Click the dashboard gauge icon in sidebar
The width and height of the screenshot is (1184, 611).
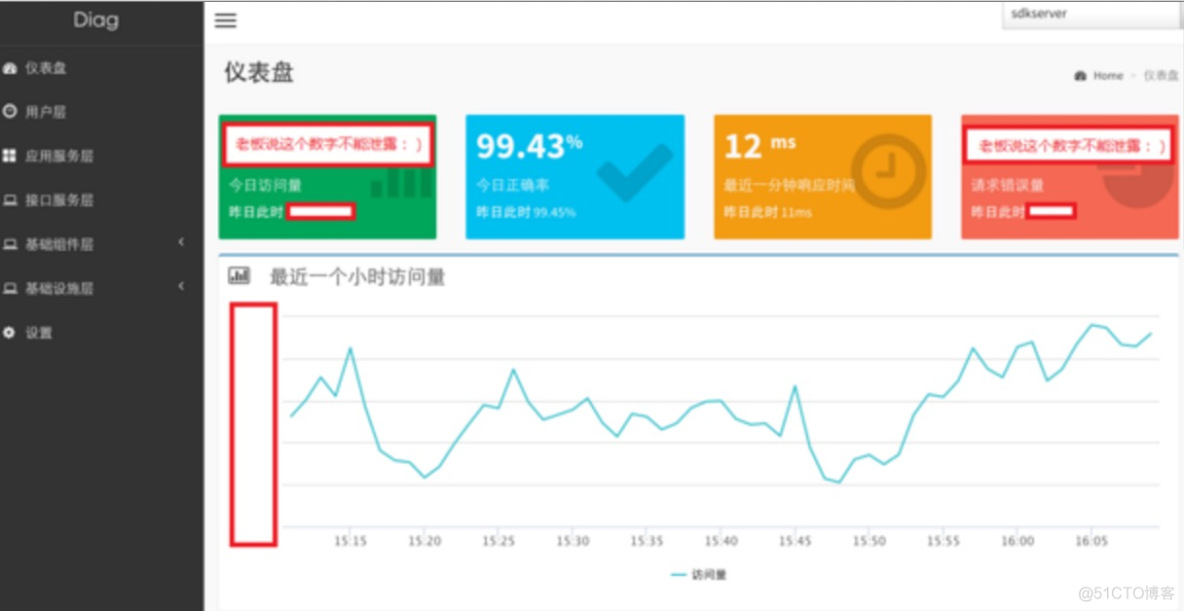tap(10, 68)
